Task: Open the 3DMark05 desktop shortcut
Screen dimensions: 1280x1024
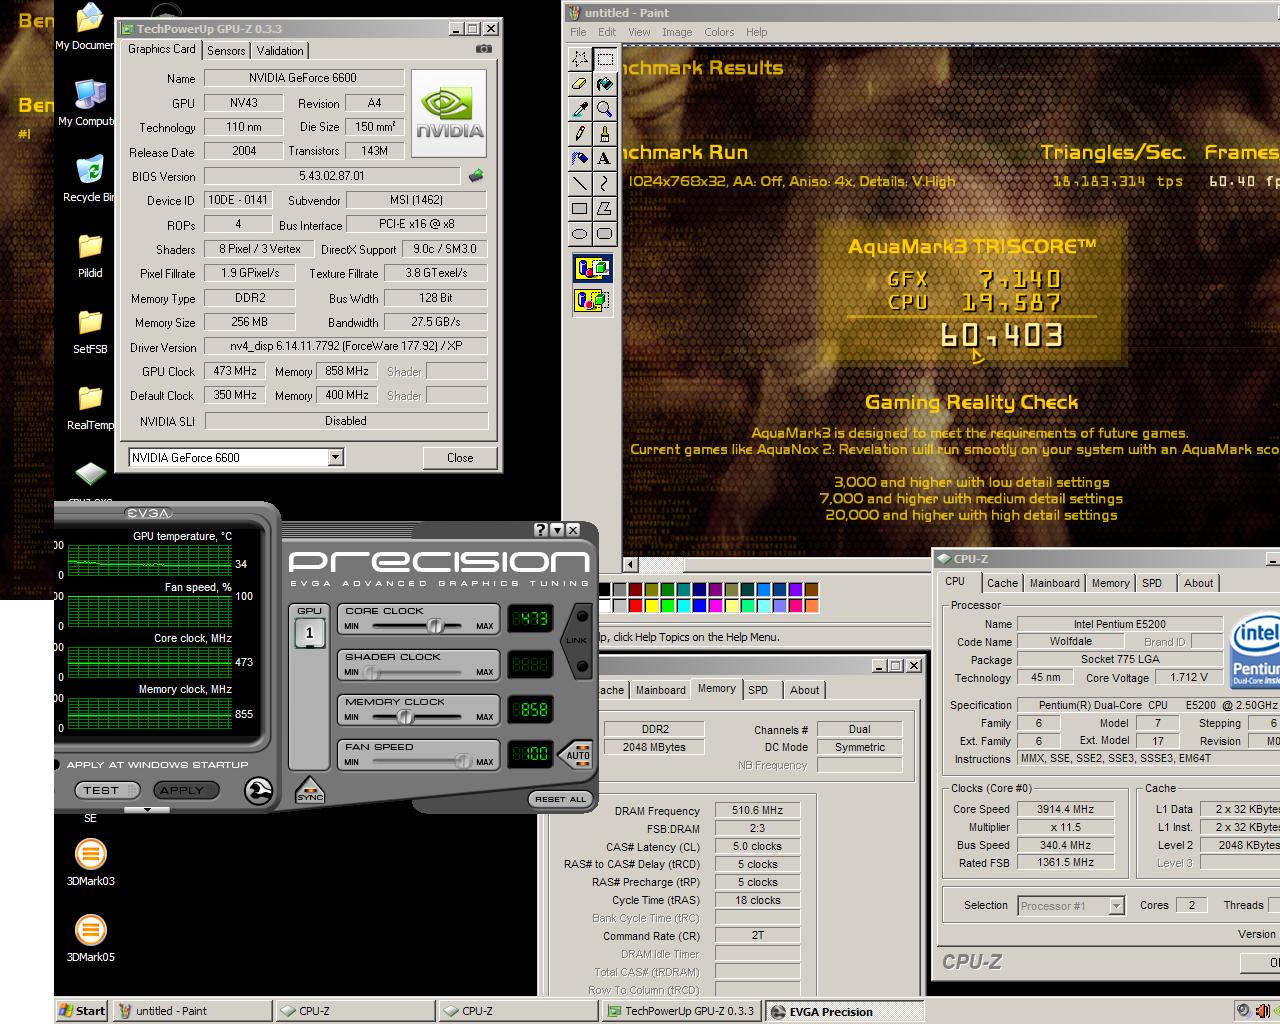Action: click(x=90, y=938)
